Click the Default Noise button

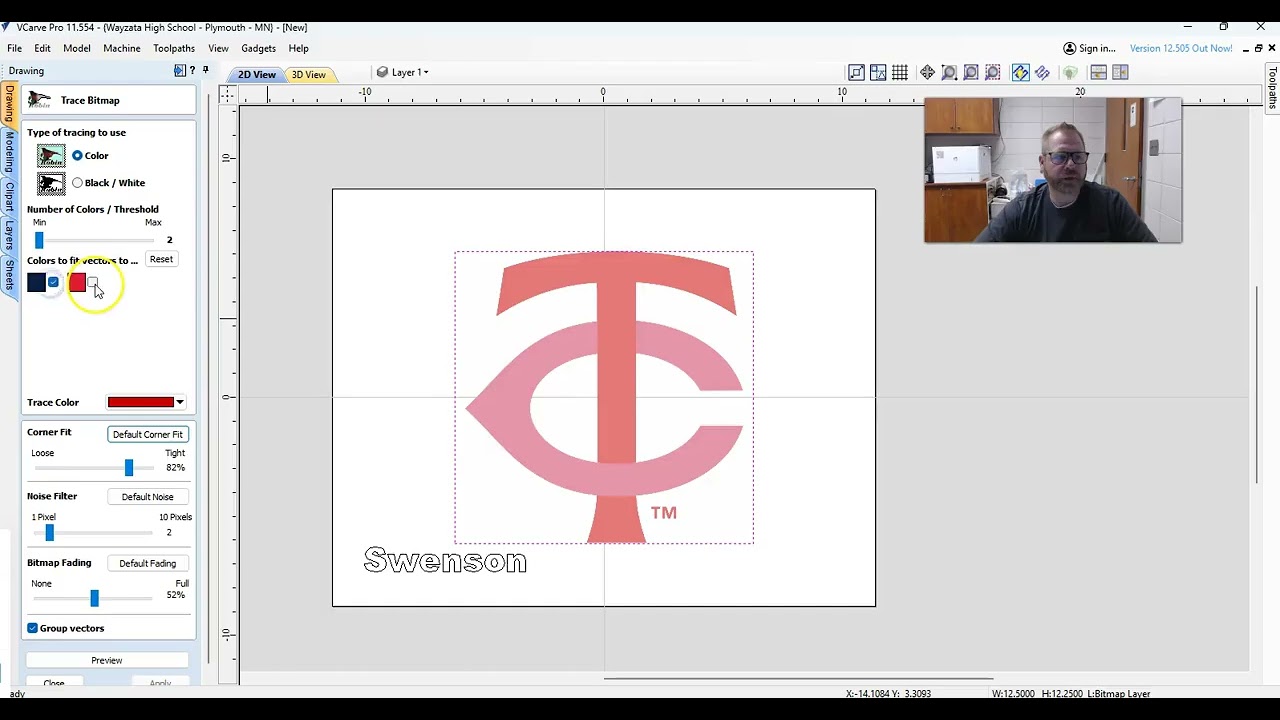[x=147, y=497]
